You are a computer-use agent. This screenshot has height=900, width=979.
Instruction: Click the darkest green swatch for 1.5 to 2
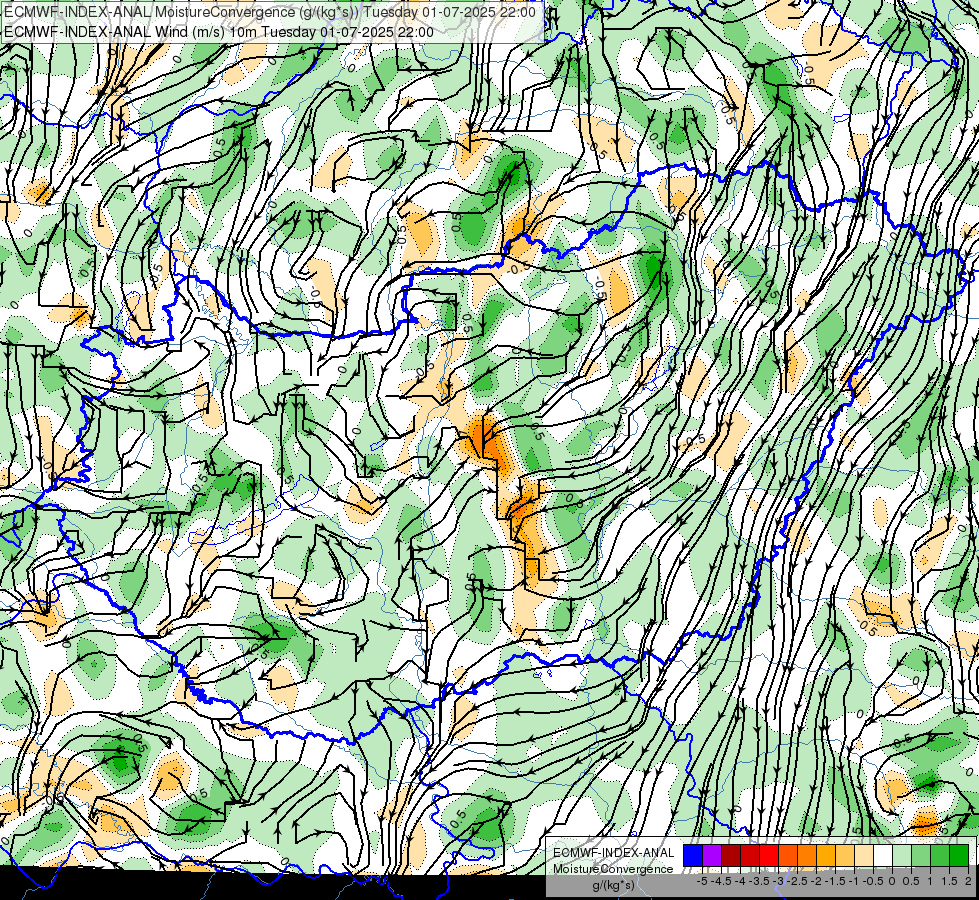[959, 855]
